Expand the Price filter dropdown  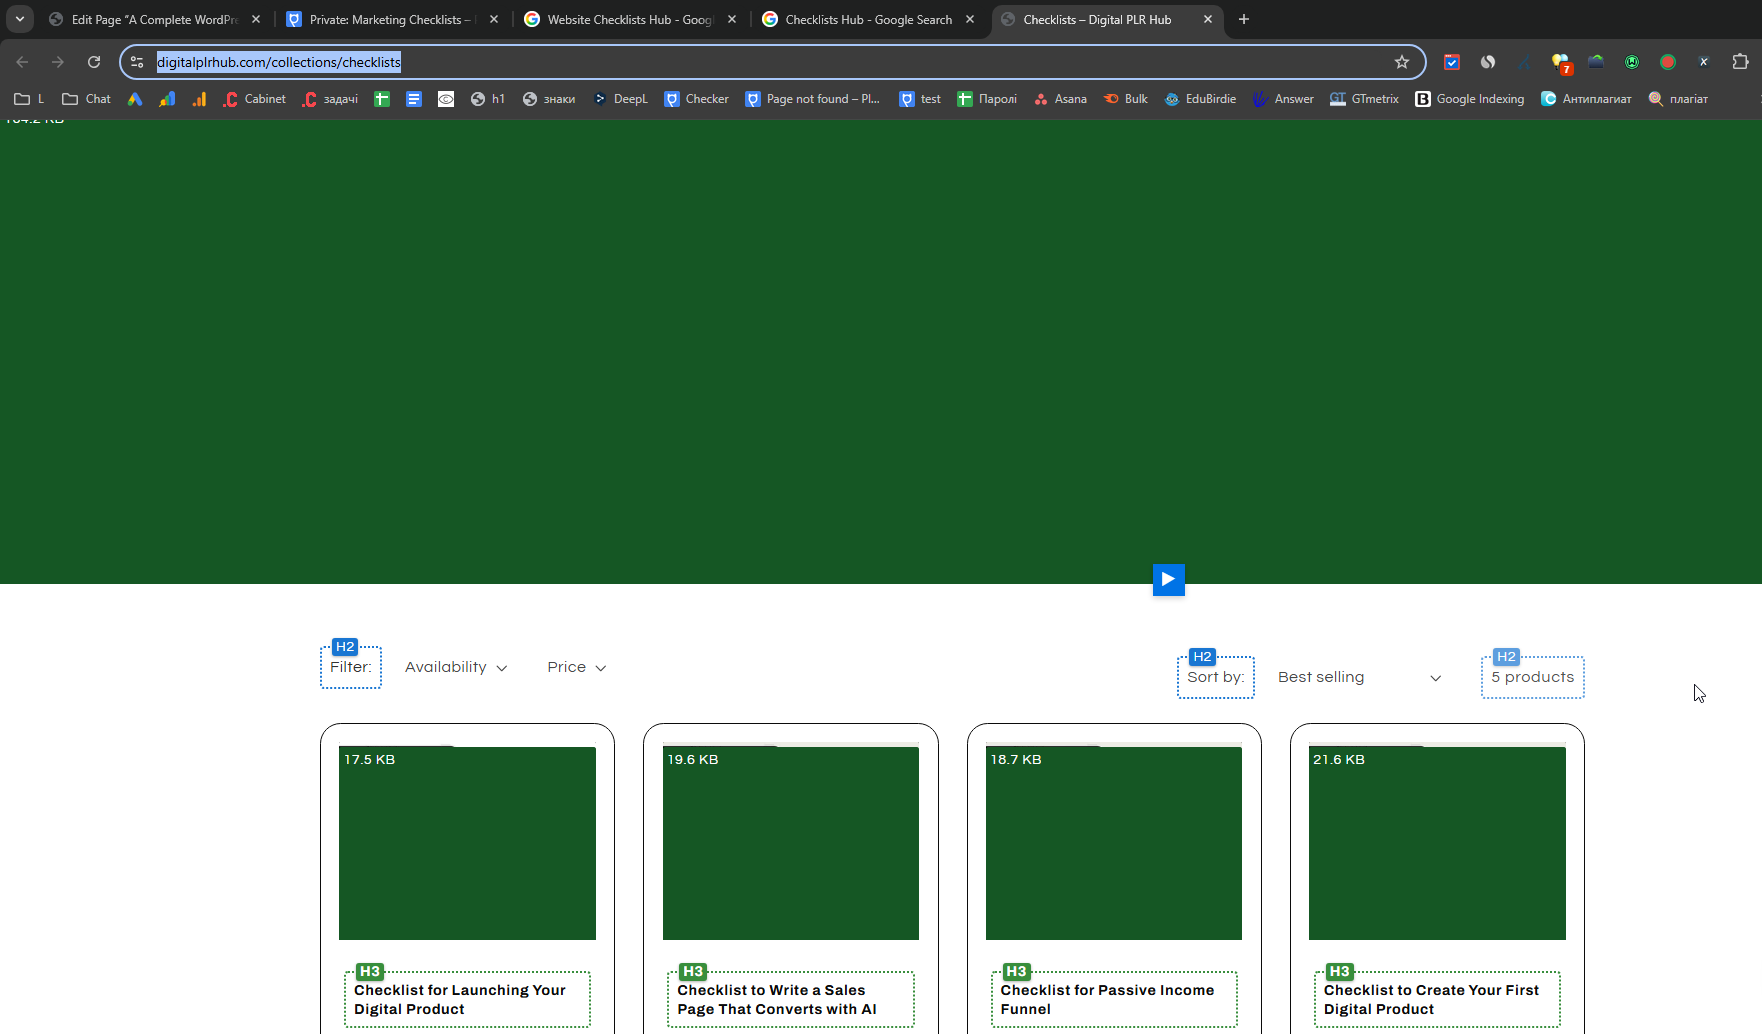577,667
